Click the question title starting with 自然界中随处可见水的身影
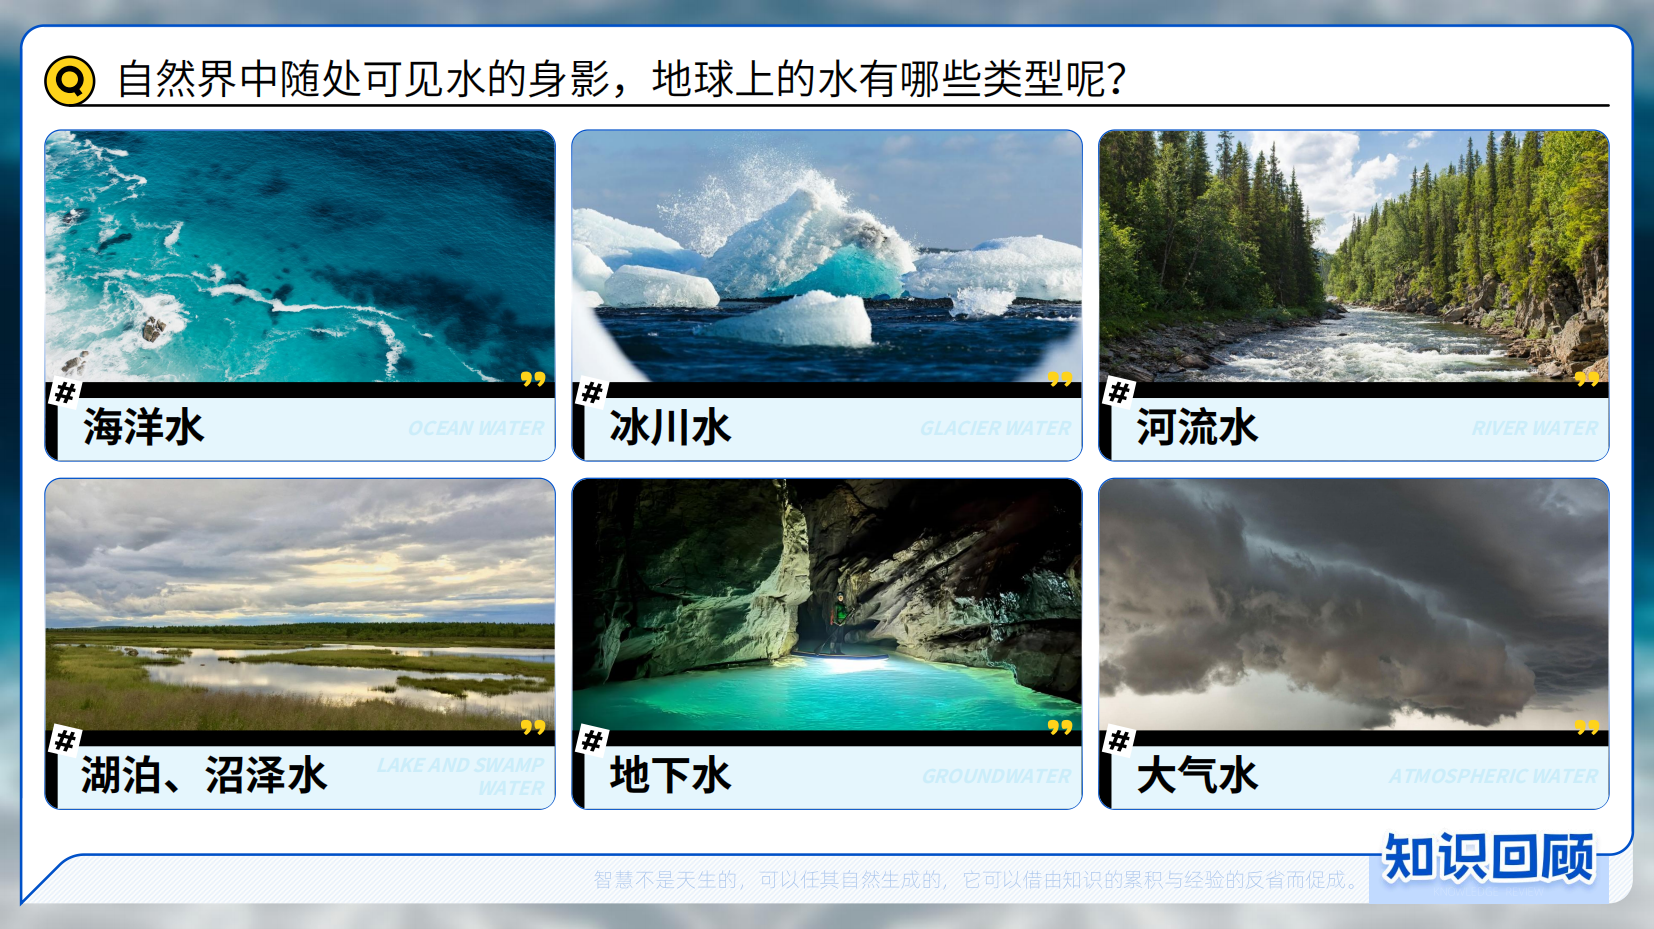 (x=622, y=79)
